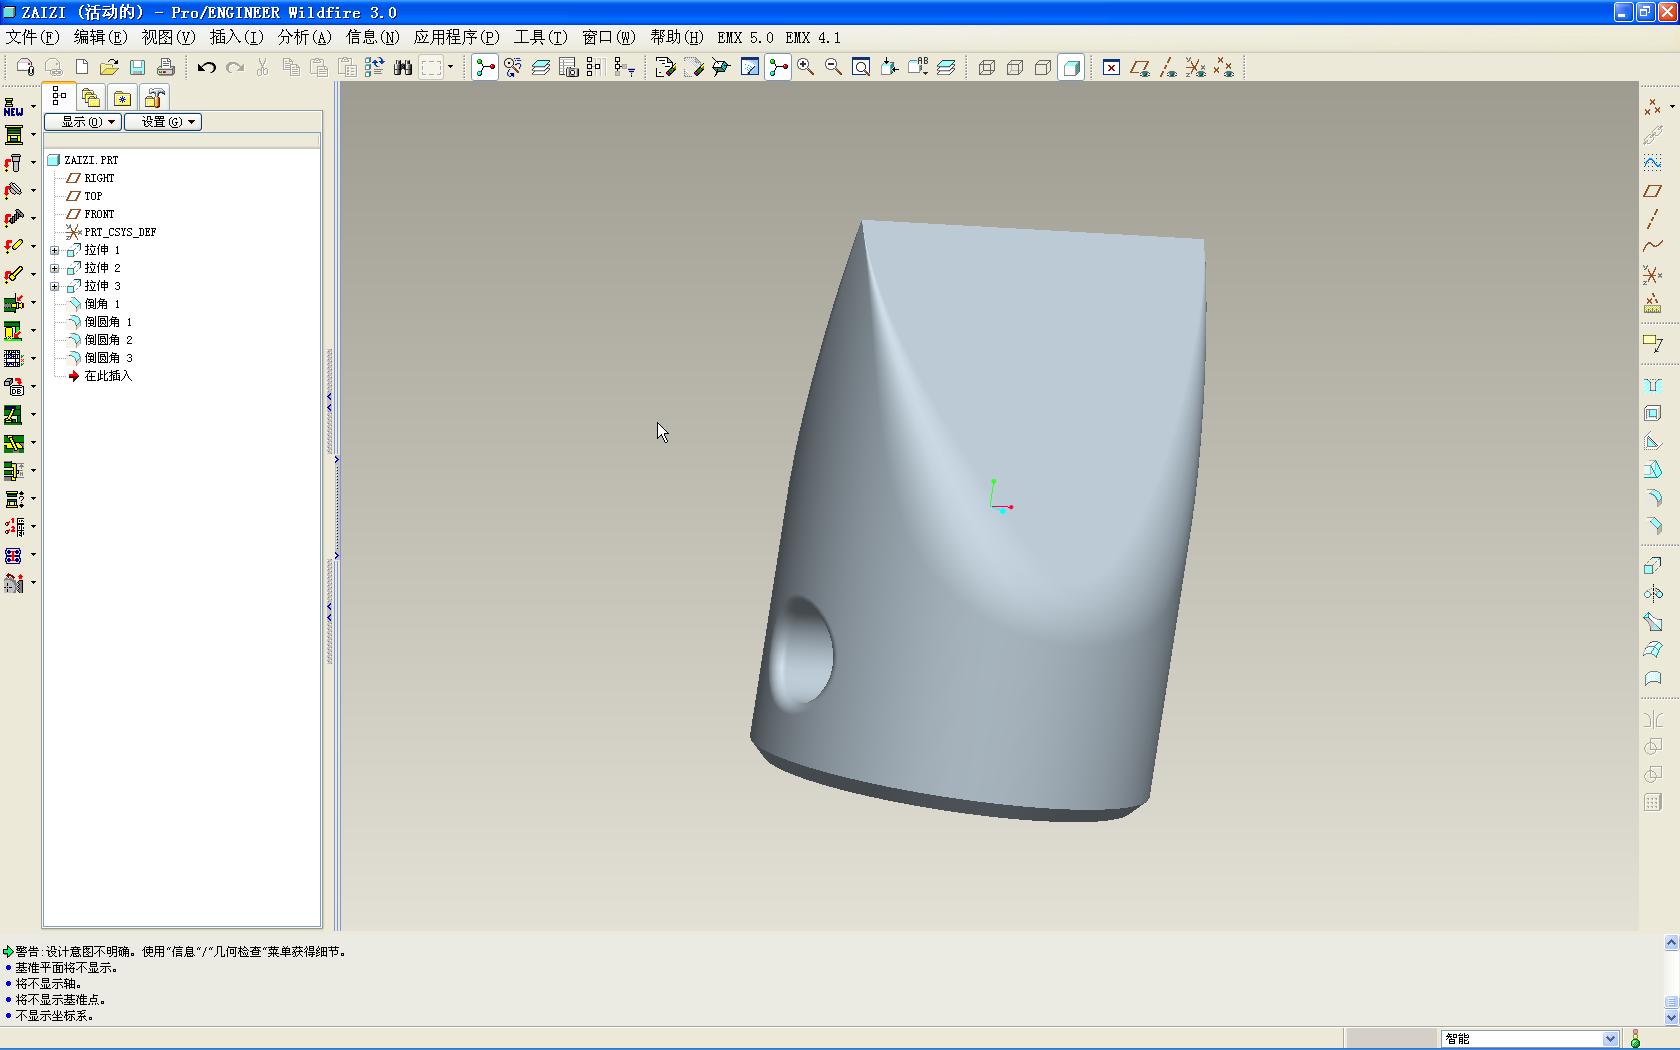The image size is (1680, 1050).
Task: Select the Extrude tool in right toolbar
Action: point(1653,566)
